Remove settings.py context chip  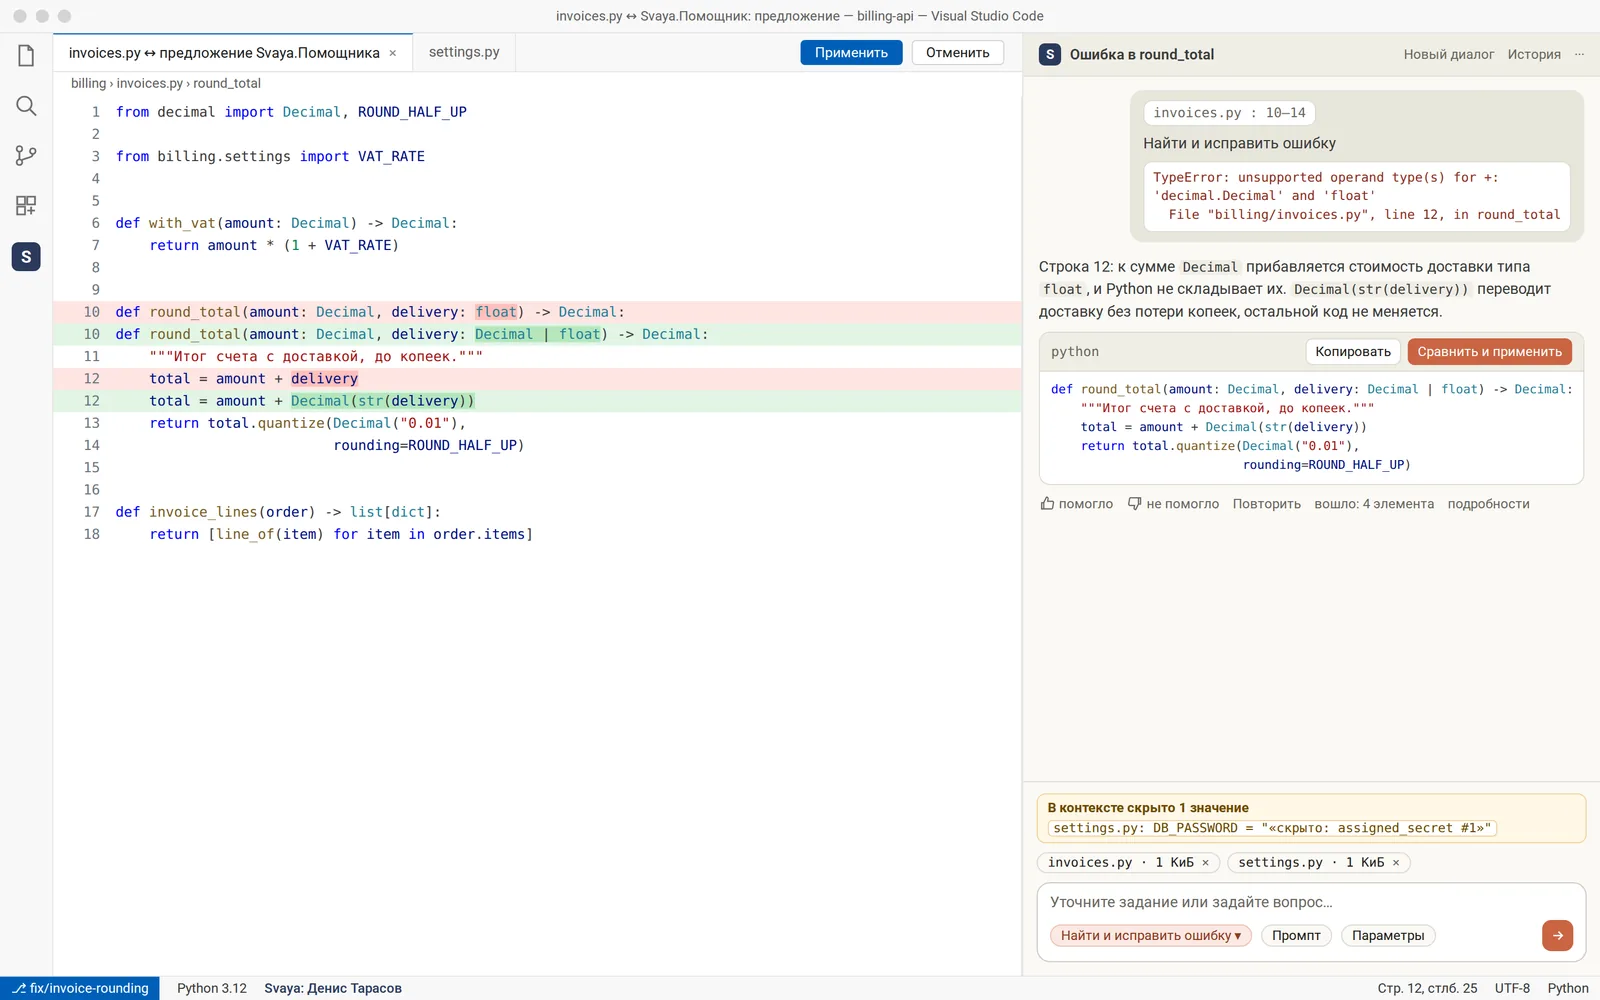click(1396, 863)
